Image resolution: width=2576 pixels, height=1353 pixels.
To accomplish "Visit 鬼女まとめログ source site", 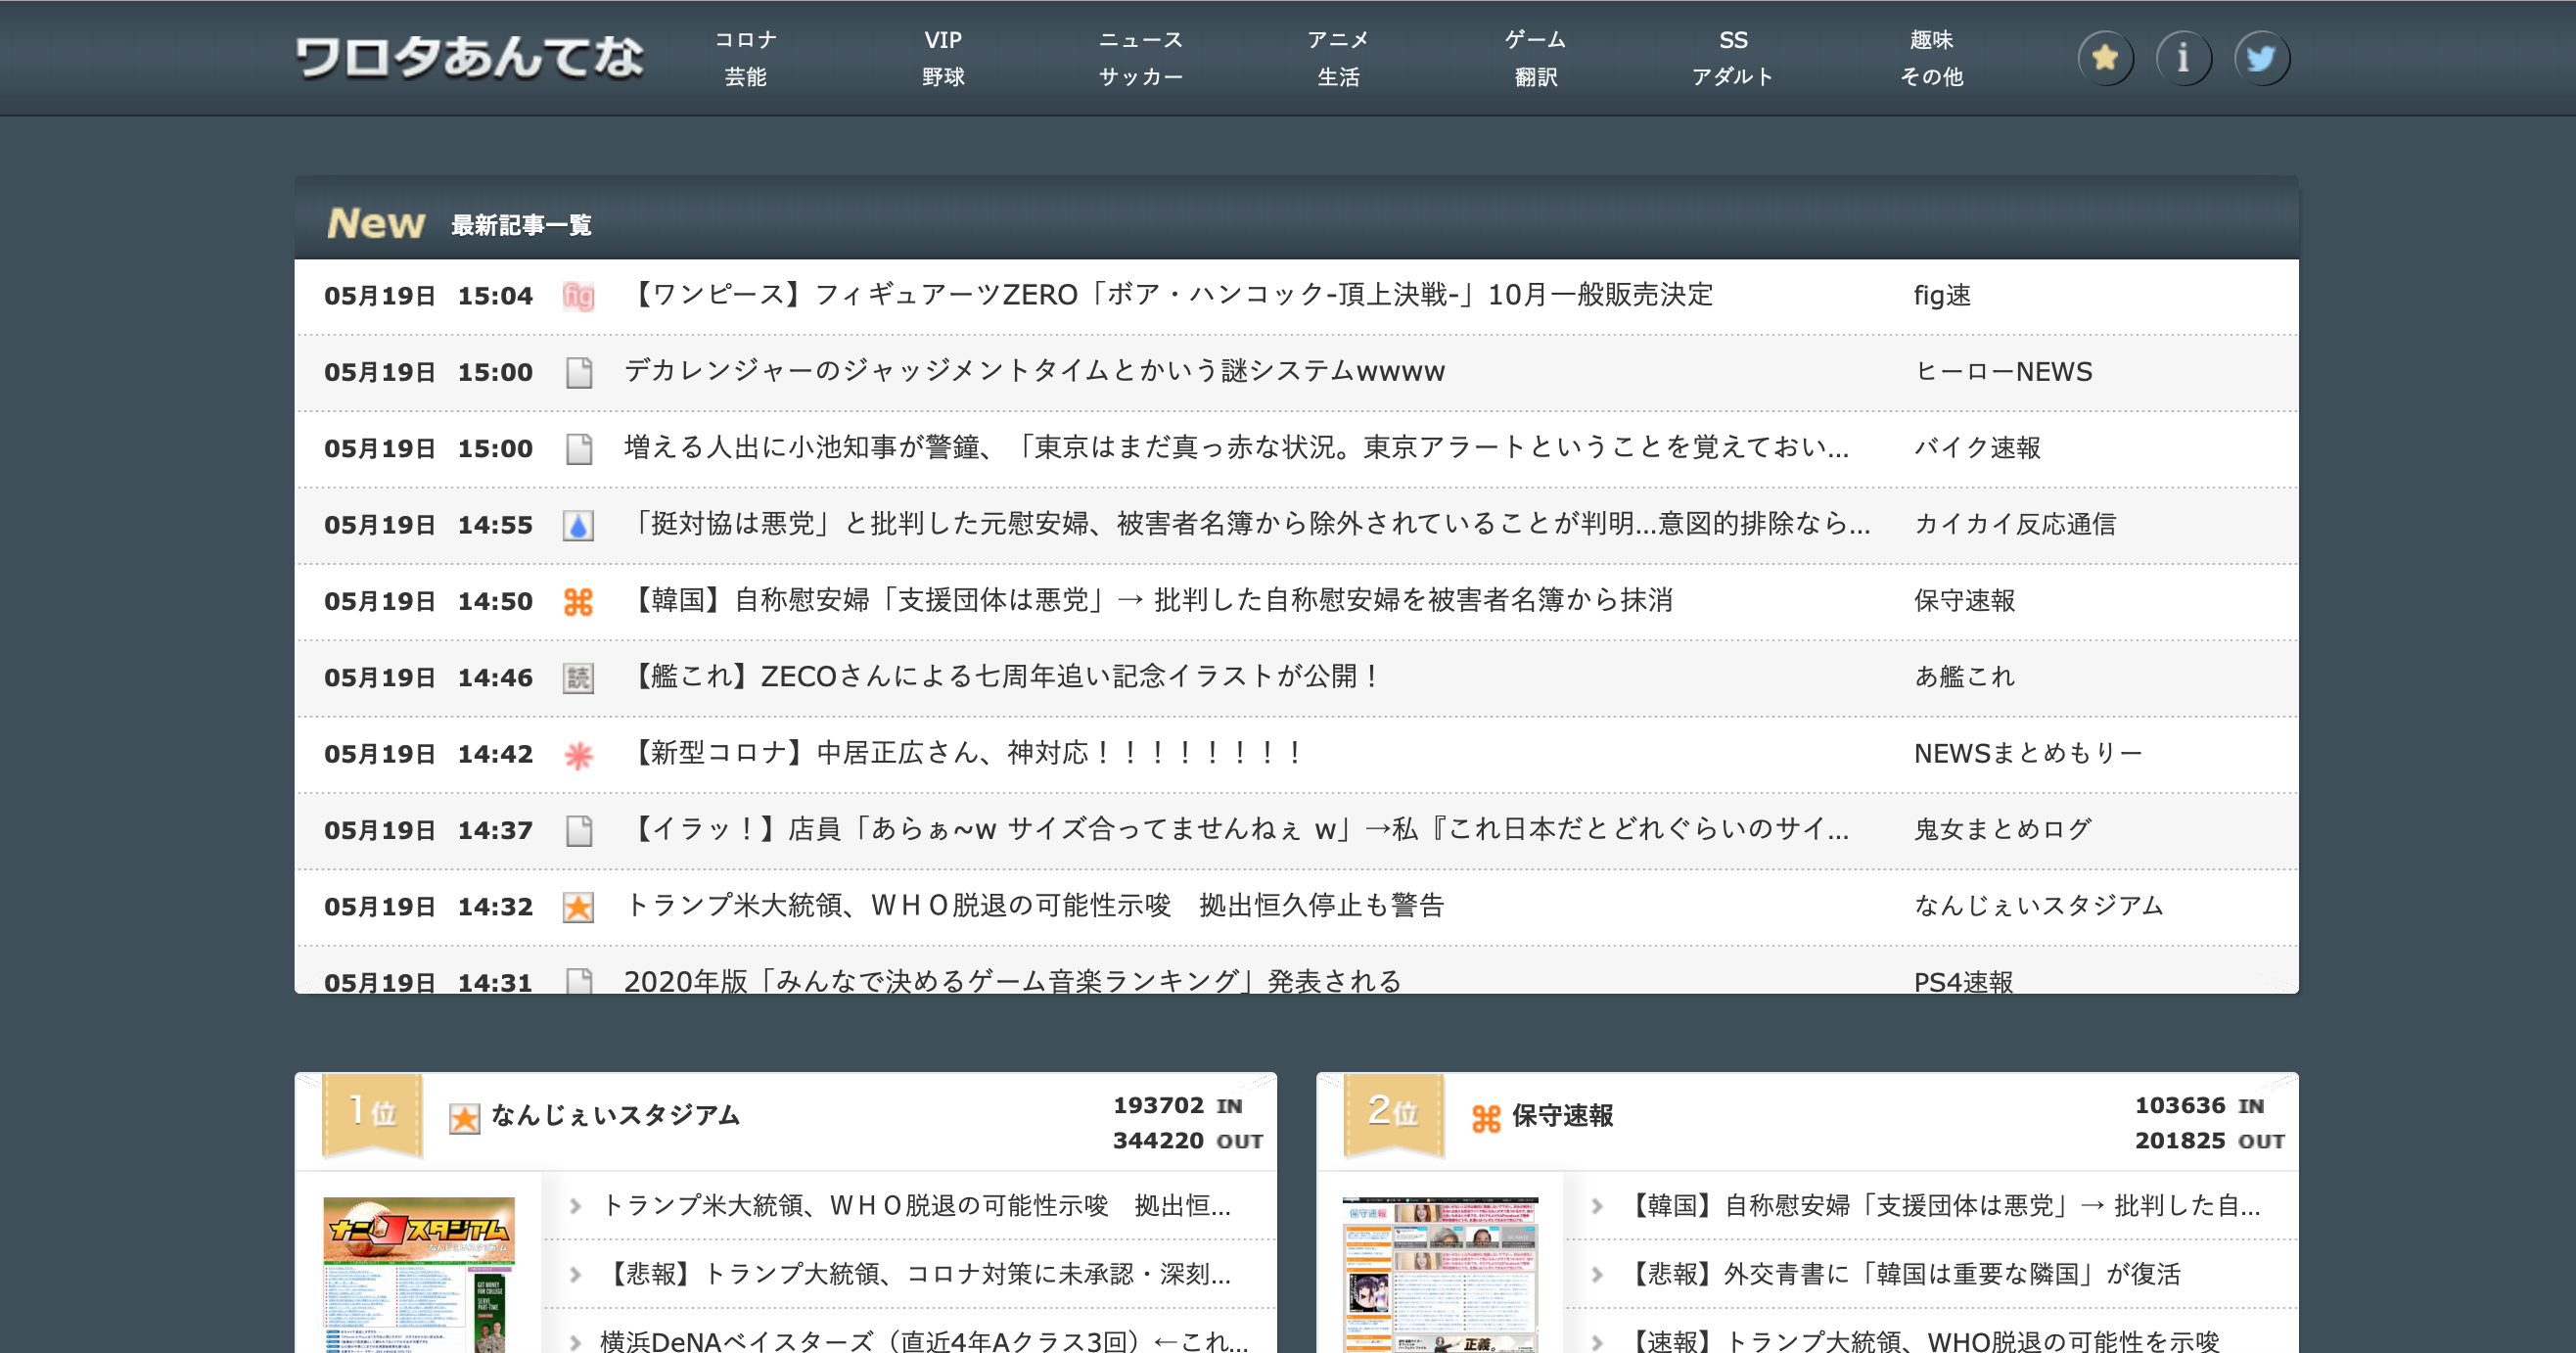I will tap(2002, 829).
